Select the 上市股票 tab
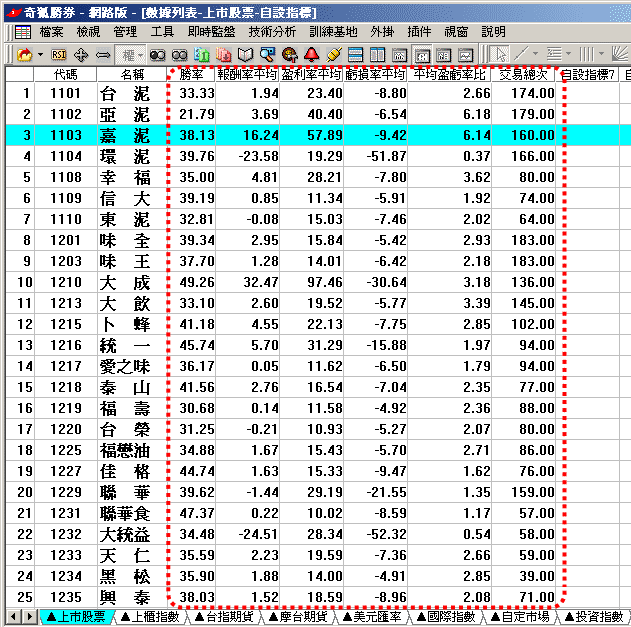The width and height of the screenshot is (631, 627). tap(75, 617)
